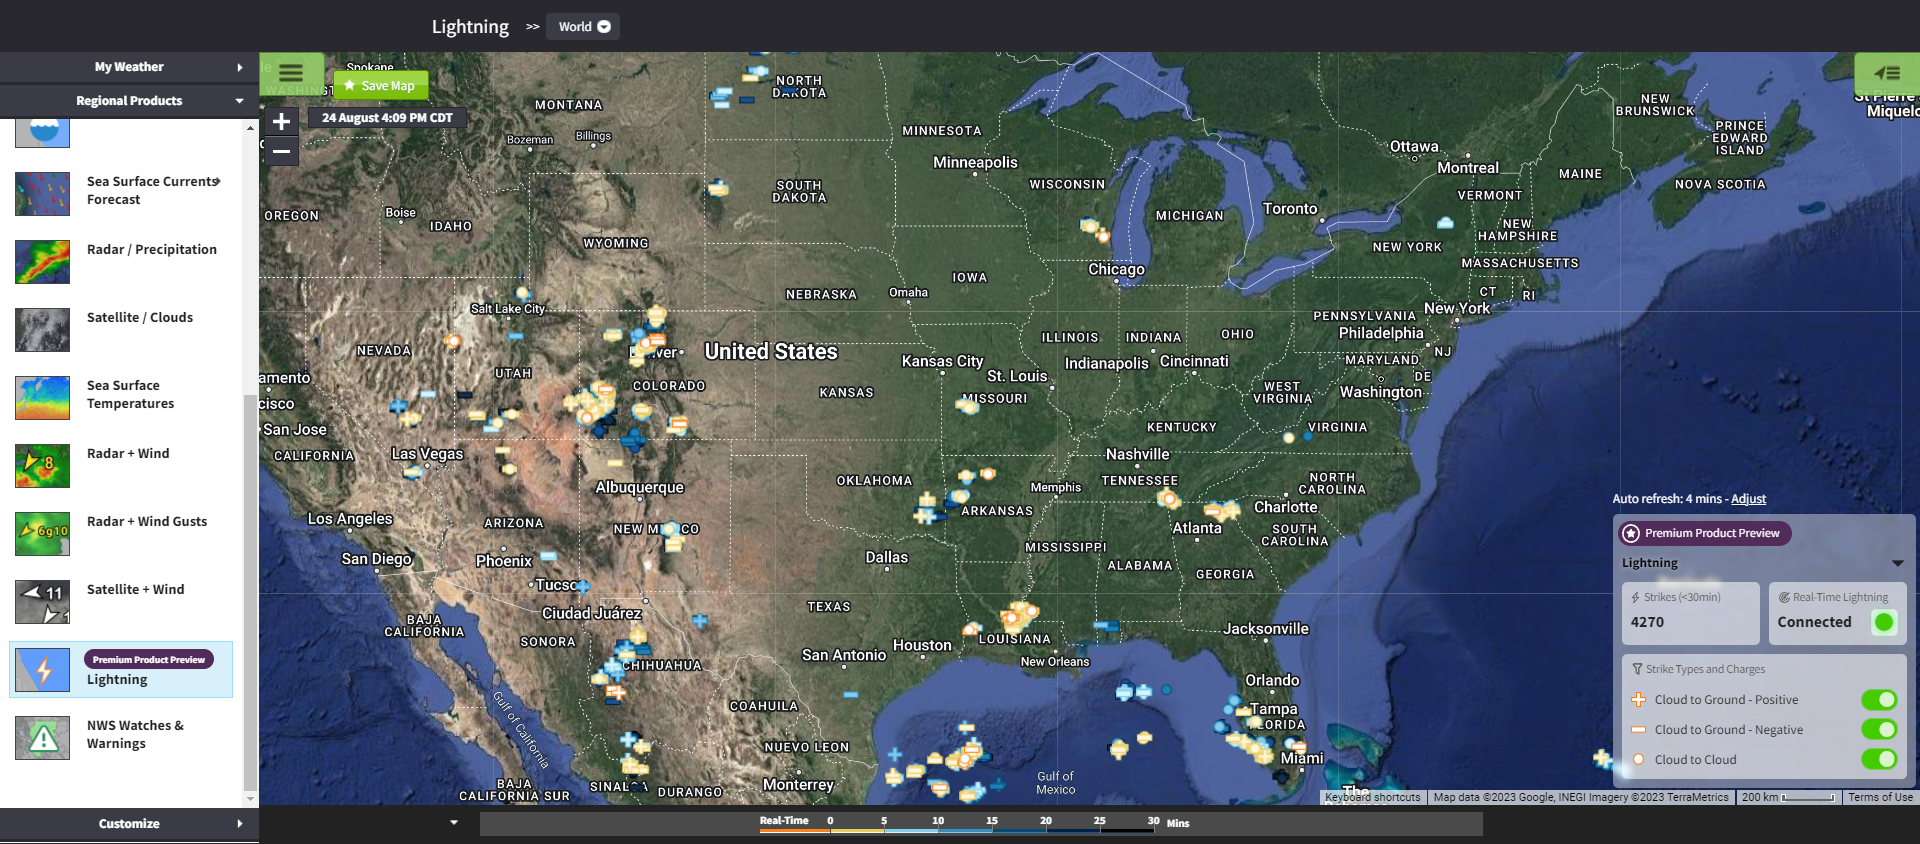
Task: Click the lightning bolt icon beside Strikes
Action: tap(1635, 597)
